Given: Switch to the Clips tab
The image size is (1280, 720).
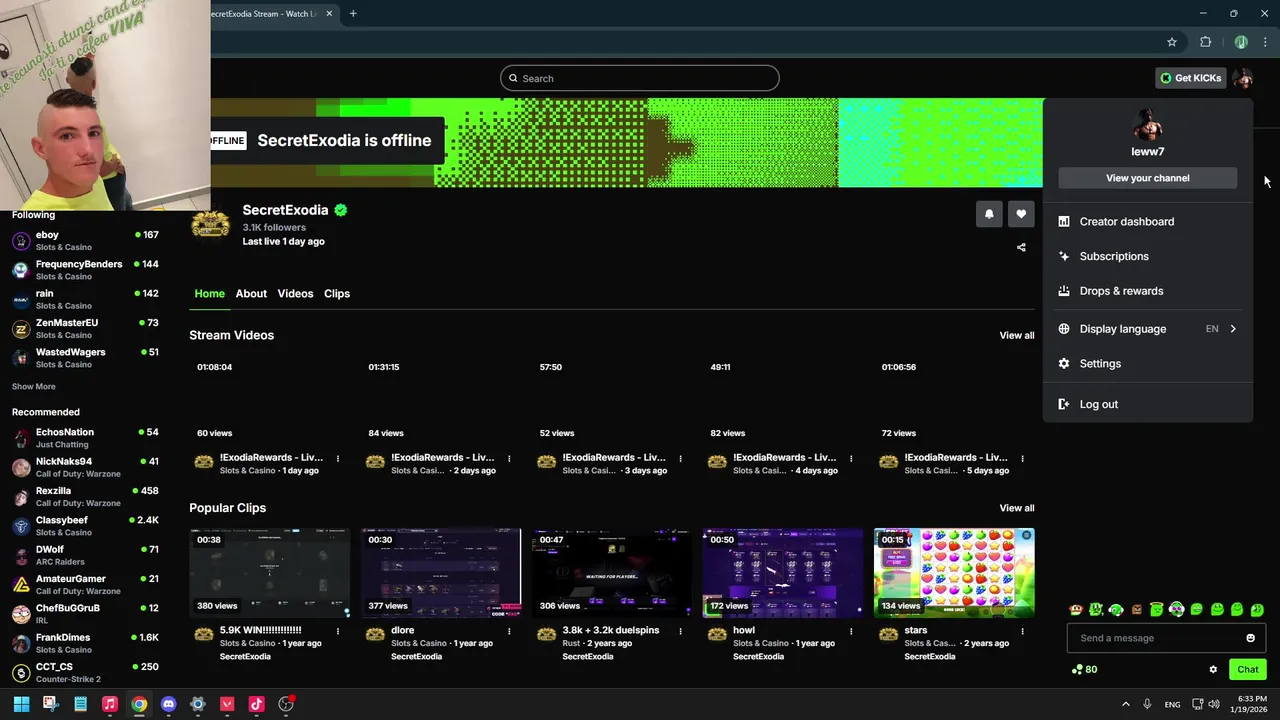Looking at the screenshot, I should 337,294.
